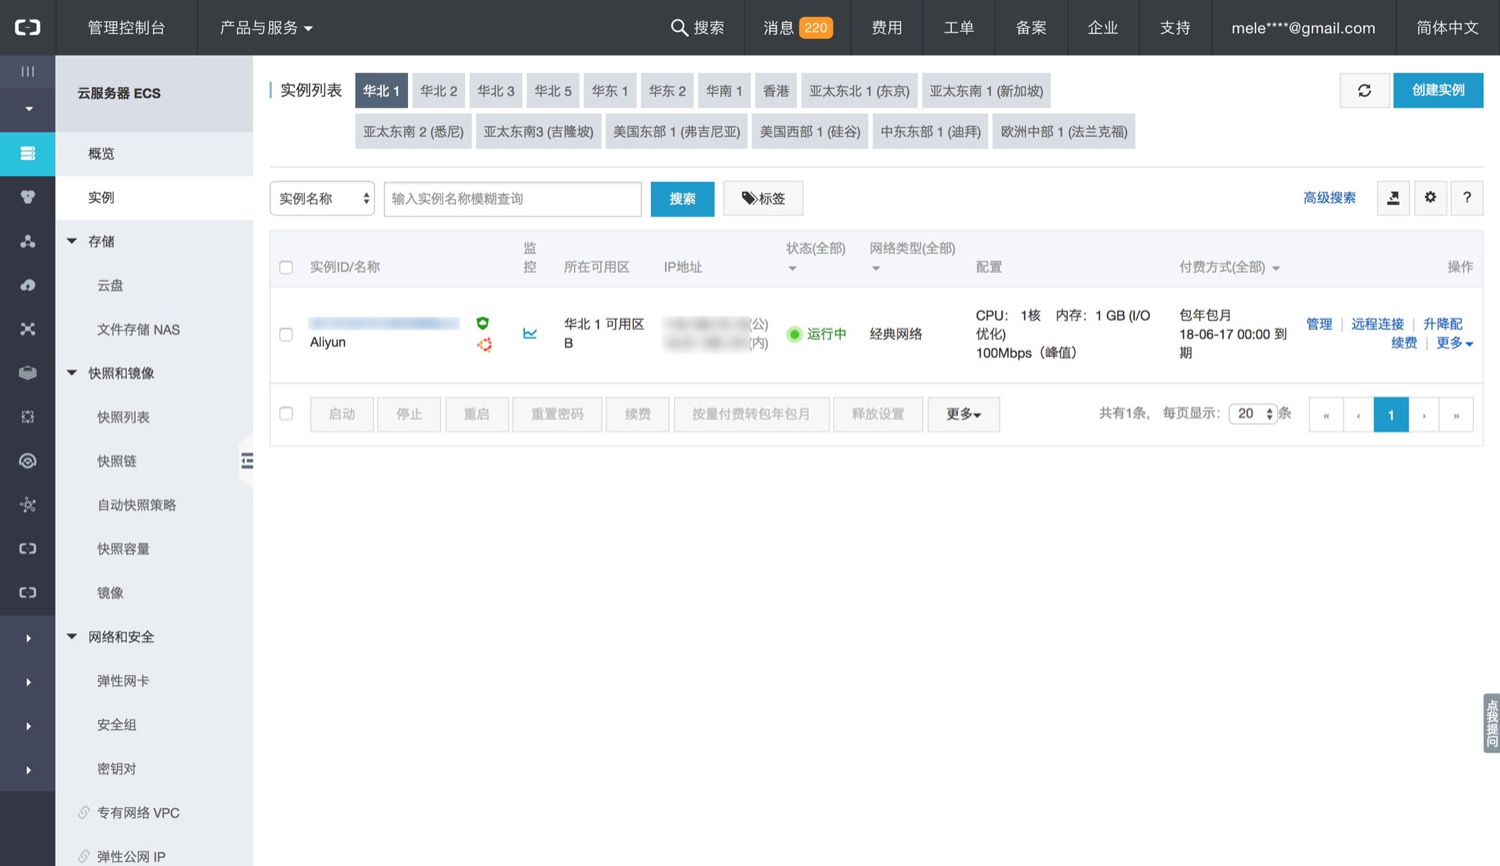Open the 实例名称 search-type dropdown

[322, 199]
